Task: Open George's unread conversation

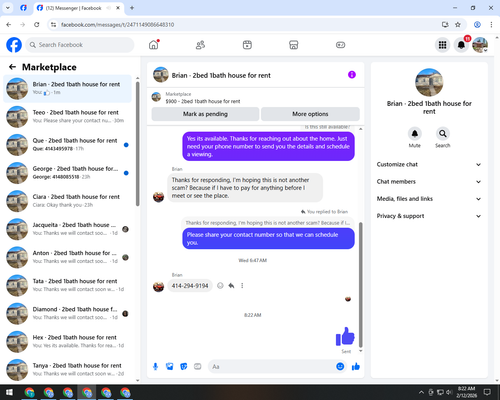Action: pos(67,173)
